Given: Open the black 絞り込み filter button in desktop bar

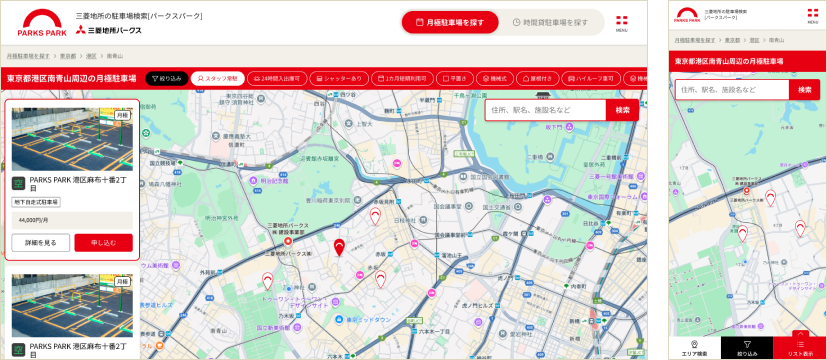Looking at the screenshot, I should tap(167, 79).
